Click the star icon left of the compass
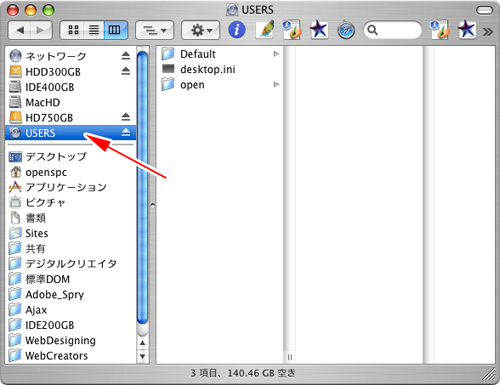Screen dimensions: 500x385 point(319,29)
